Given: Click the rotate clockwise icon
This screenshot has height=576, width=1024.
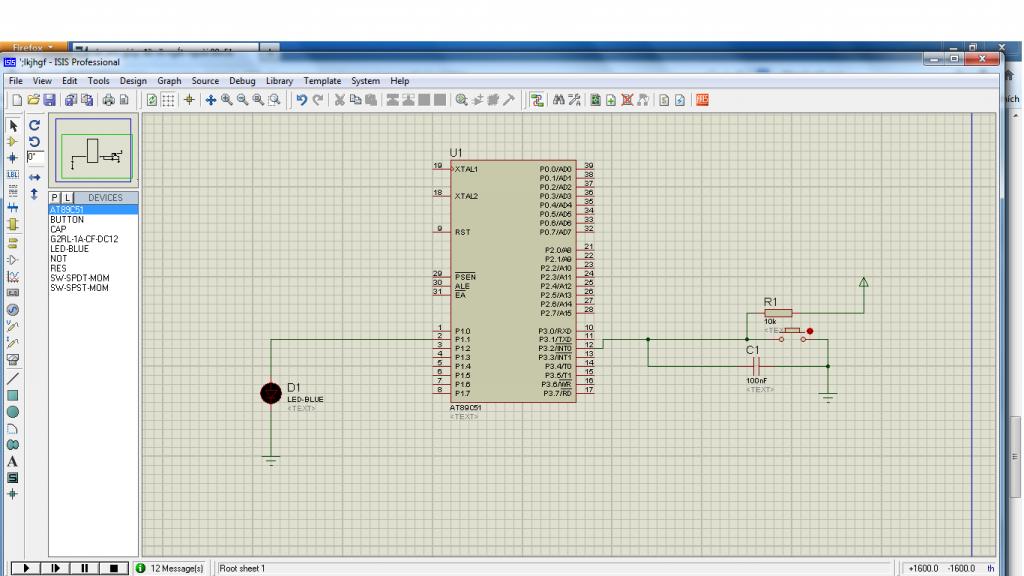Looking at the screenshot, I should pos(36,127).
